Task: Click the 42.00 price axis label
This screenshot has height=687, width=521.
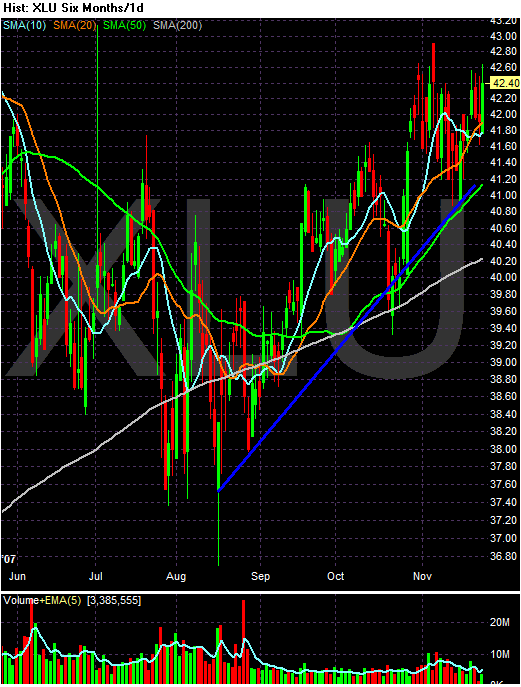Action: click(x=503, y=114)
